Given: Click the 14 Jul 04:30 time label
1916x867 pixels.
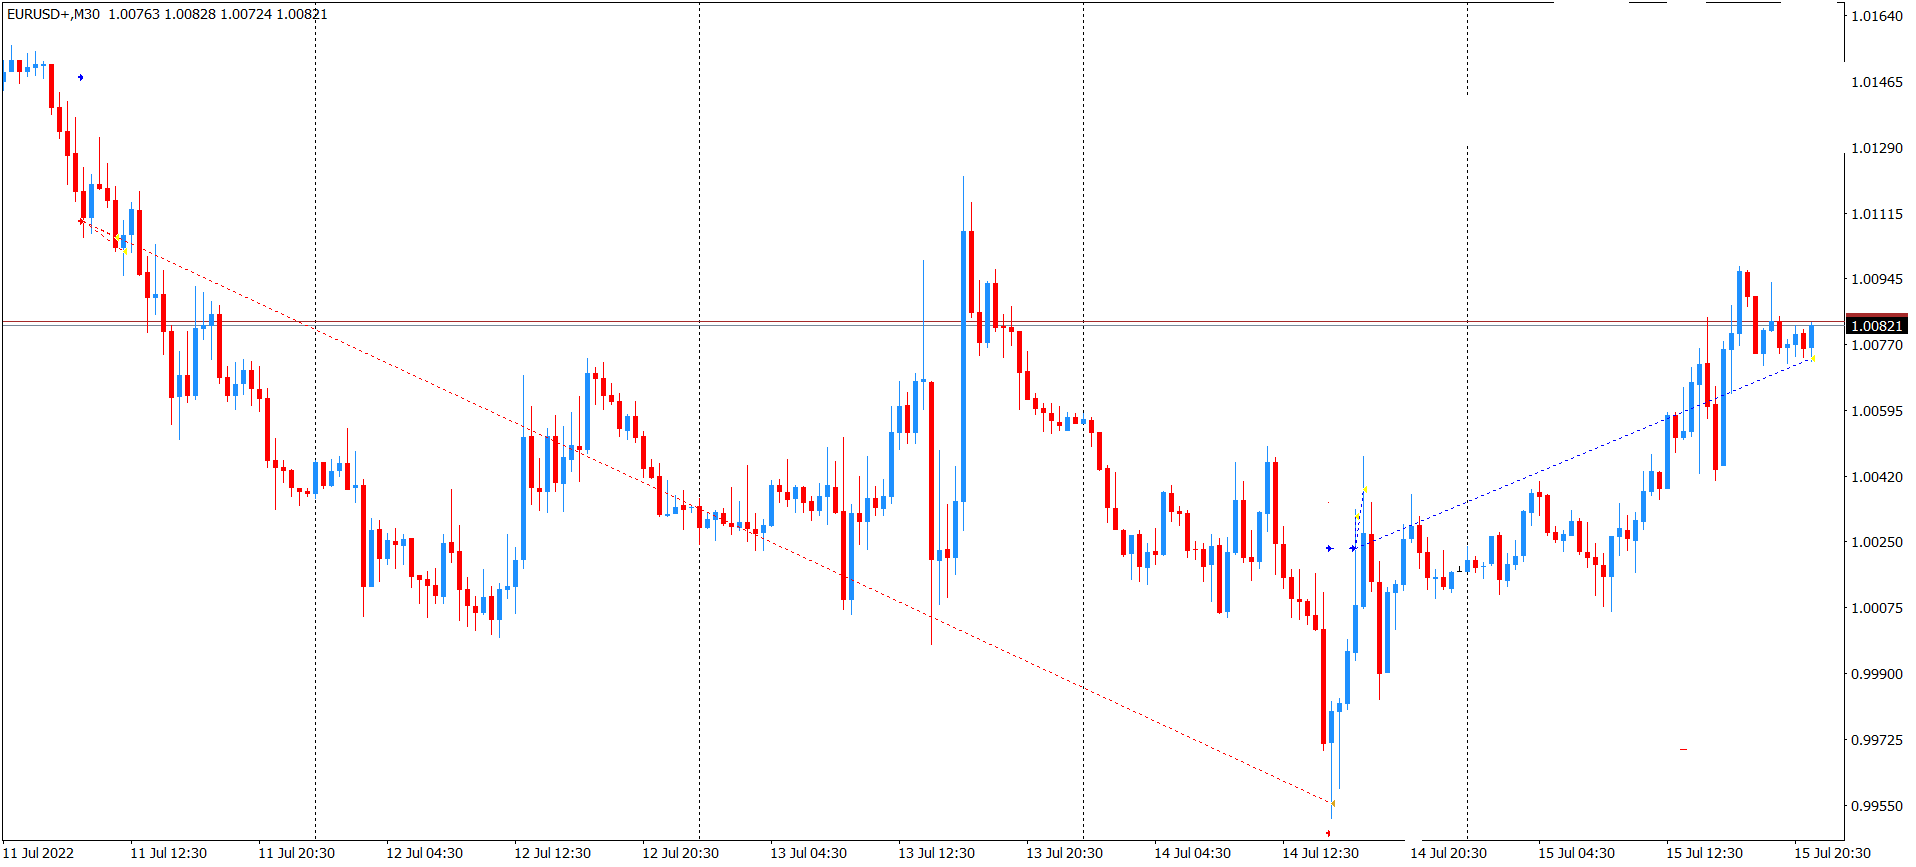Looking at the screenshot, I should [1193, 853].
